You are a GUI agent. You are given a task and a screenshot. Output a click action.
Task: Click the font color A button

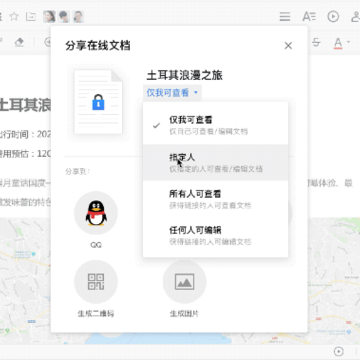click(338, 43)
